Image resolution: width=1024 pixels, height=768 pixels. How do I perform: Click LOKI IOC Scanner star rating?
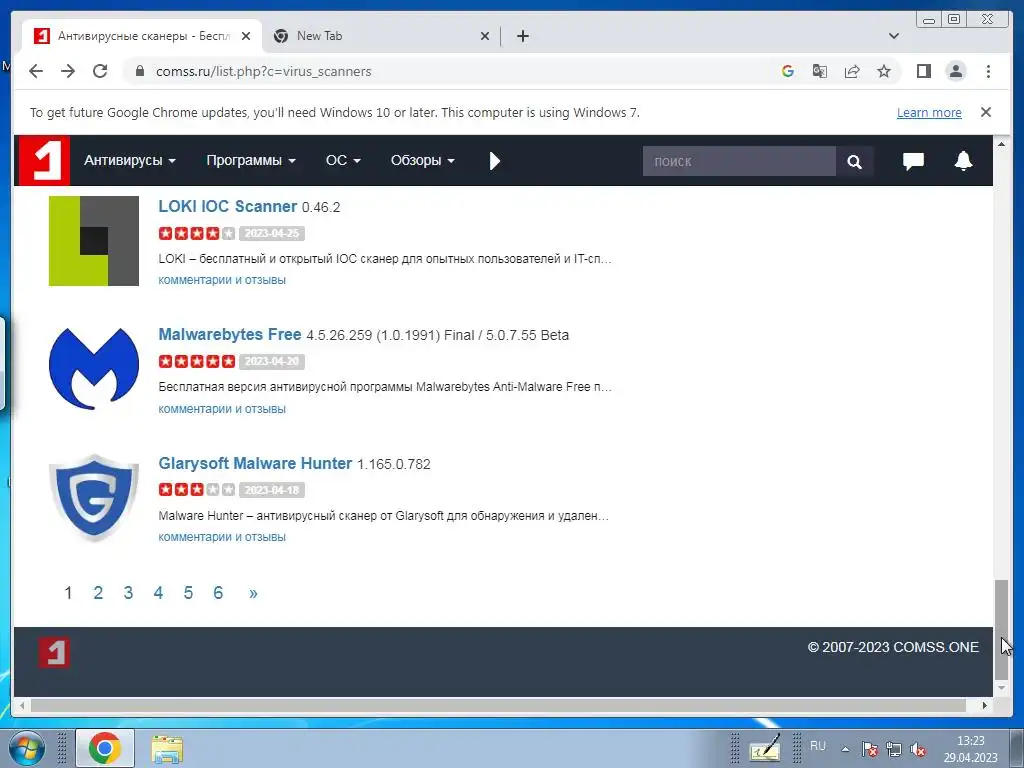[197, 233]
